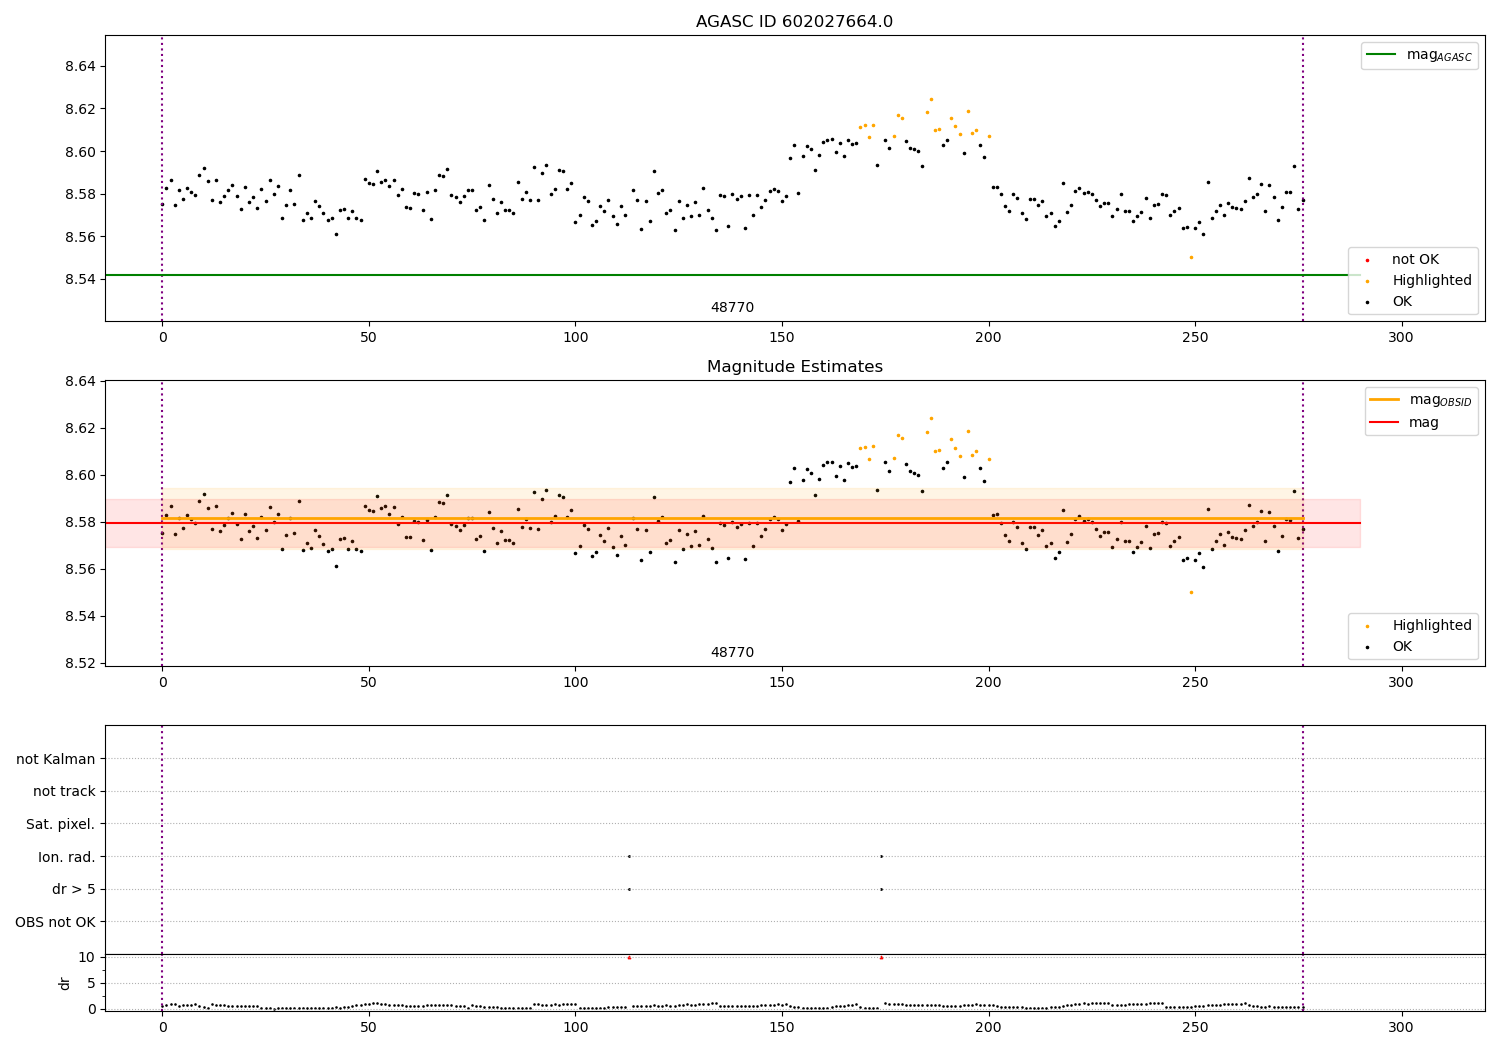
Task: Click the 'Magnitude Estimates' plot title
Action: [794, 367]
